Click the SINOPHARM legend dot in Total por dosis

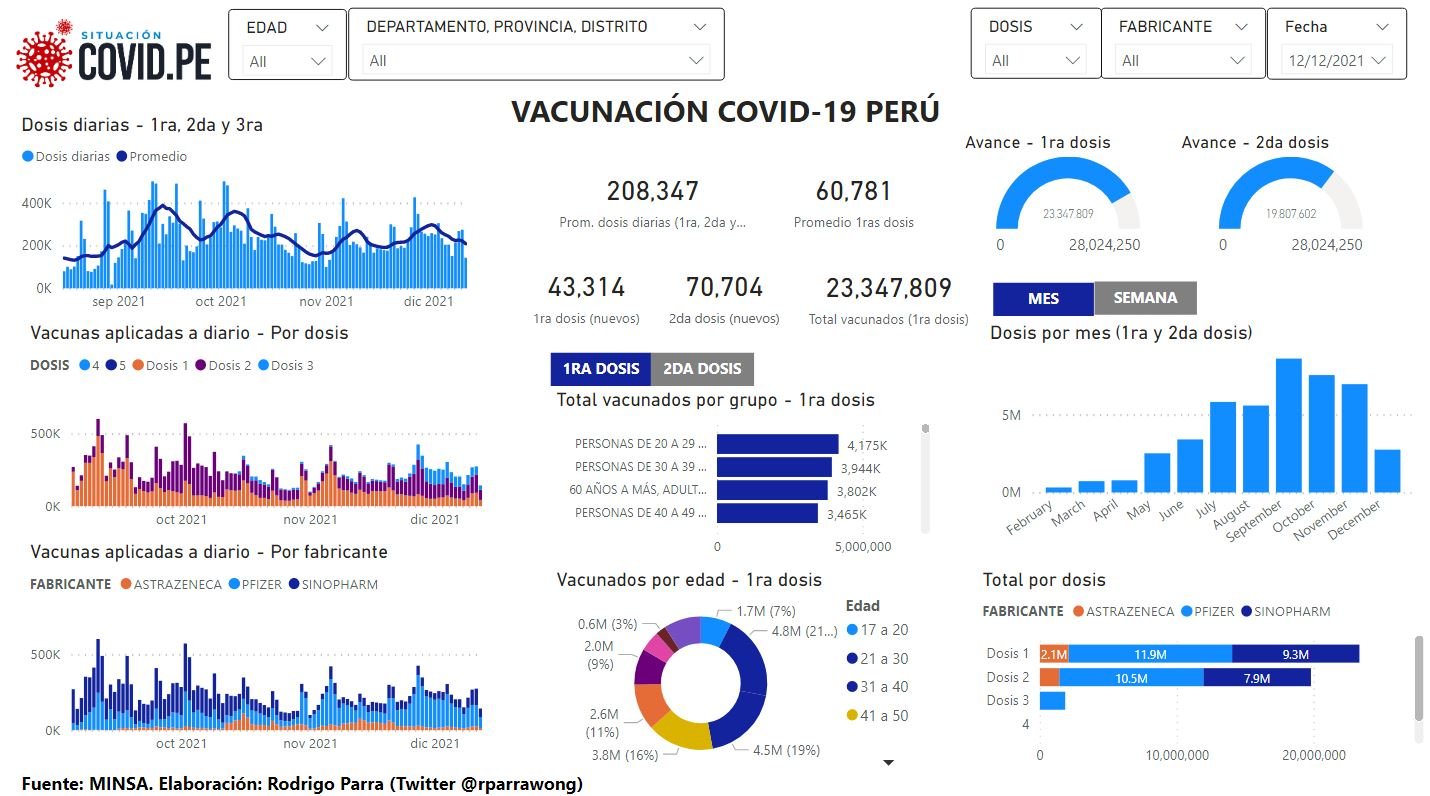click(x=1246, y=611)
